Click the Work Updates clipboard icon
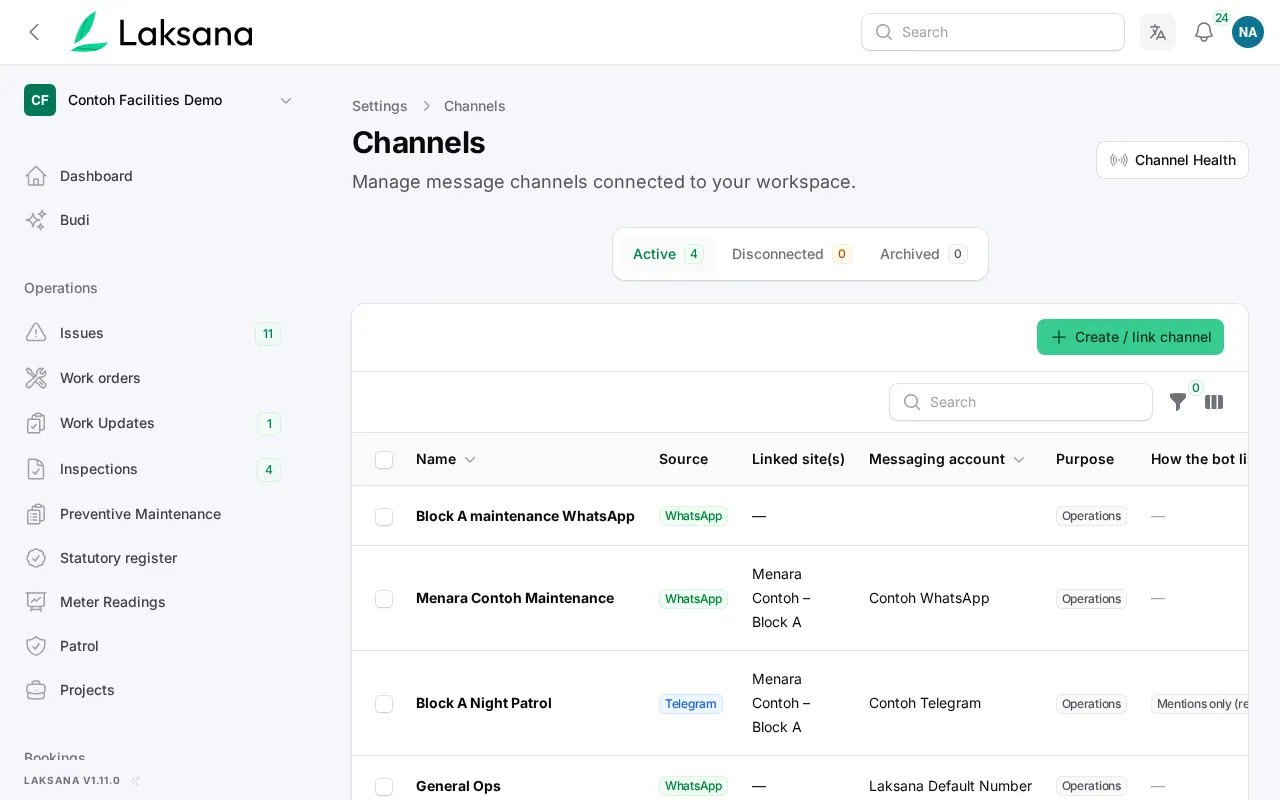The width and height of the screenshot is (1280, 800). click(36, 423)
